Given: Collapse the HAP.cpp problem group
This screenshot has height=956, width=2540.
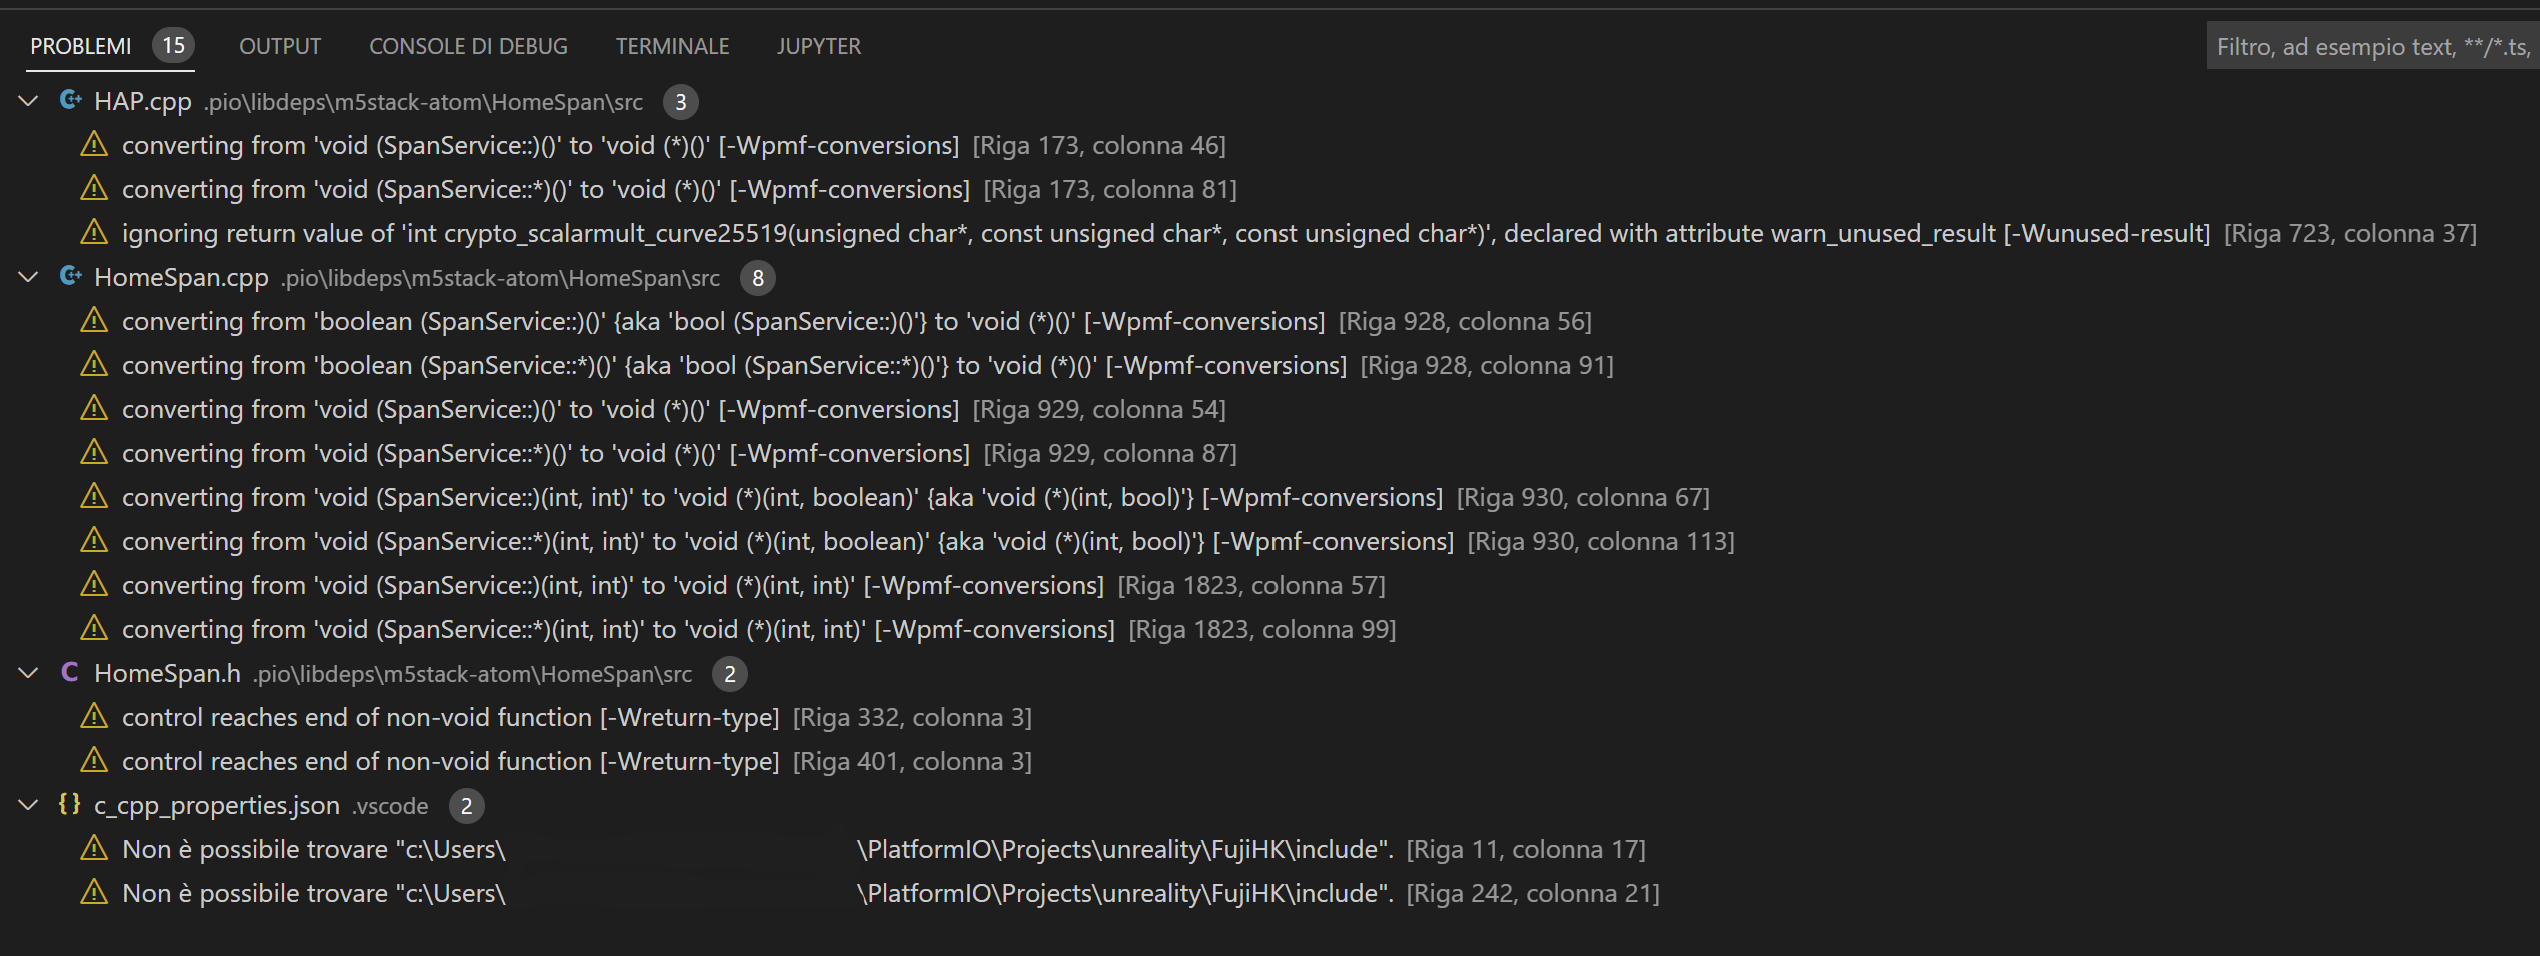Looking at the screenshot, I should coord(27,101).
